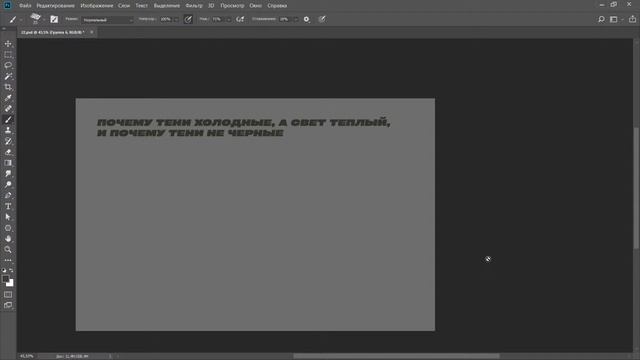
Task: Open the Справка menu
Action: pos(277,6)
